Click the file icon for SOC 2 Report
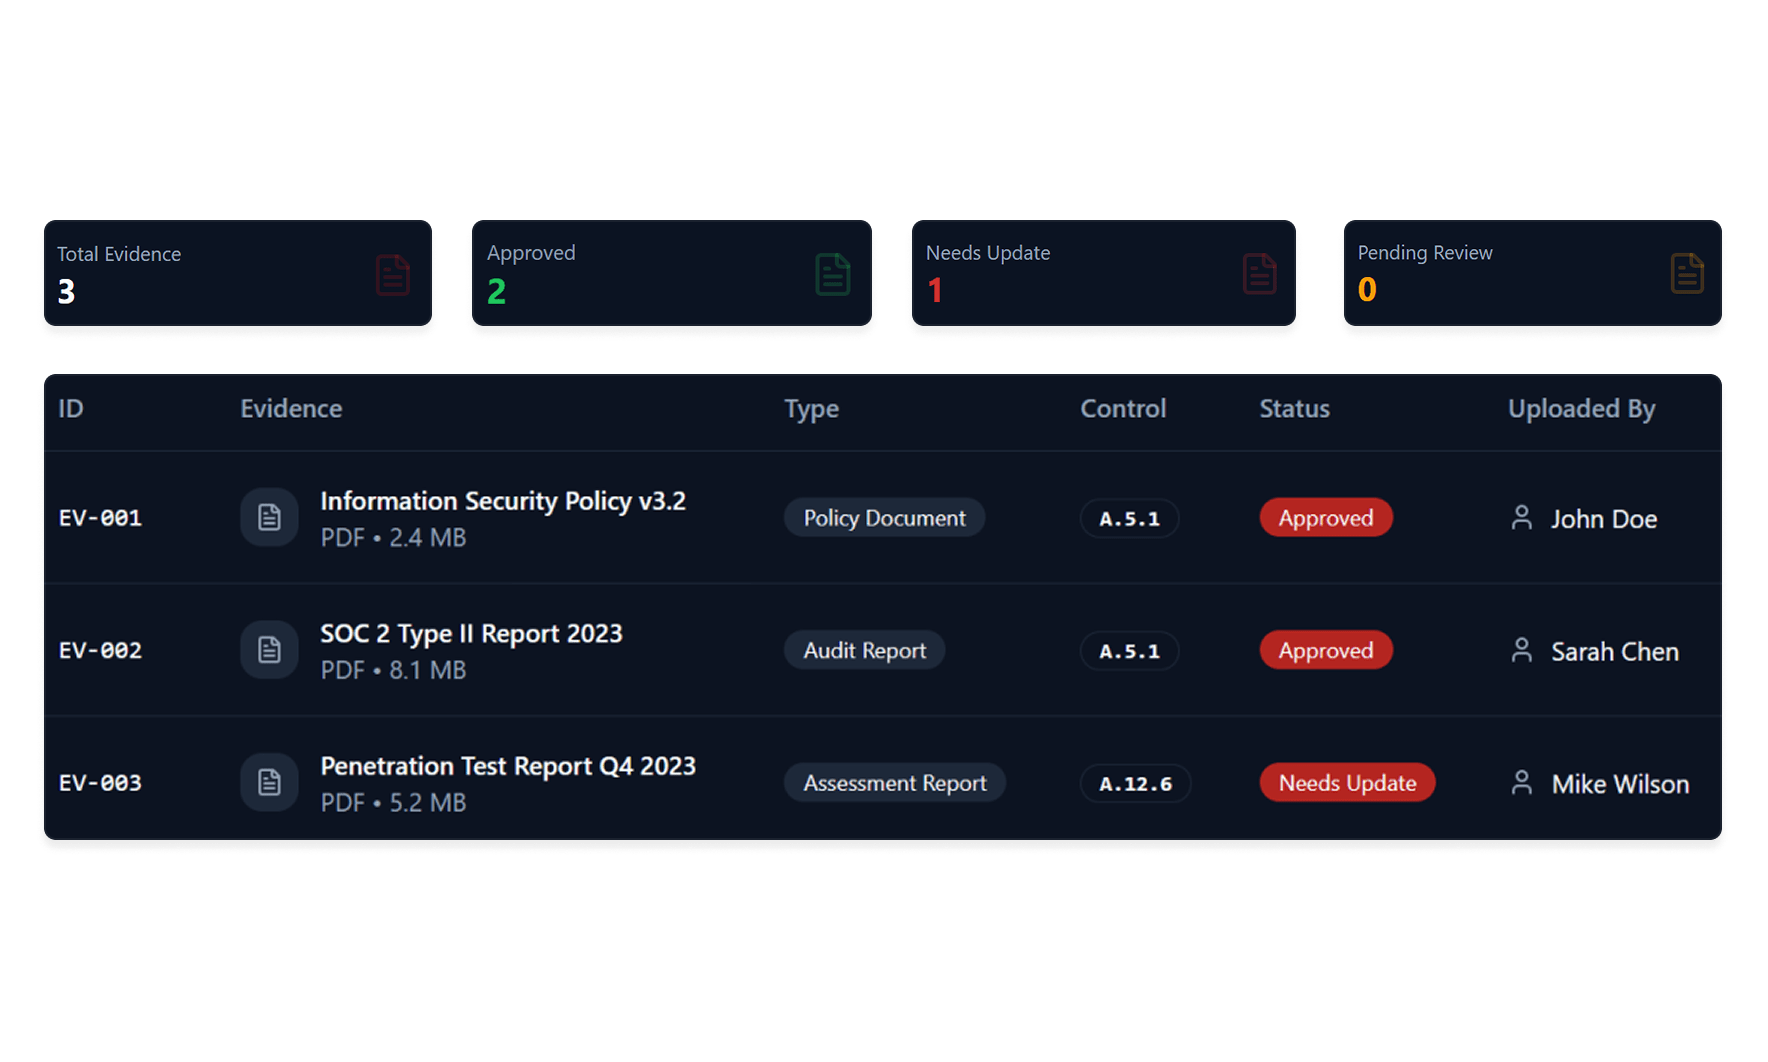Viewport: 1768px width, 1062px height. click(x=269, y=650)
